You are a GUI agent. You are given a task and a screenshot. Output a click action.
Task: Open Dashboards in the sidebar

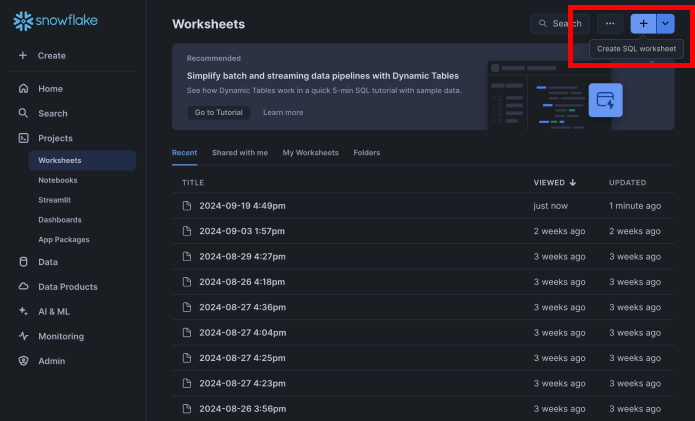coord(60,219)
